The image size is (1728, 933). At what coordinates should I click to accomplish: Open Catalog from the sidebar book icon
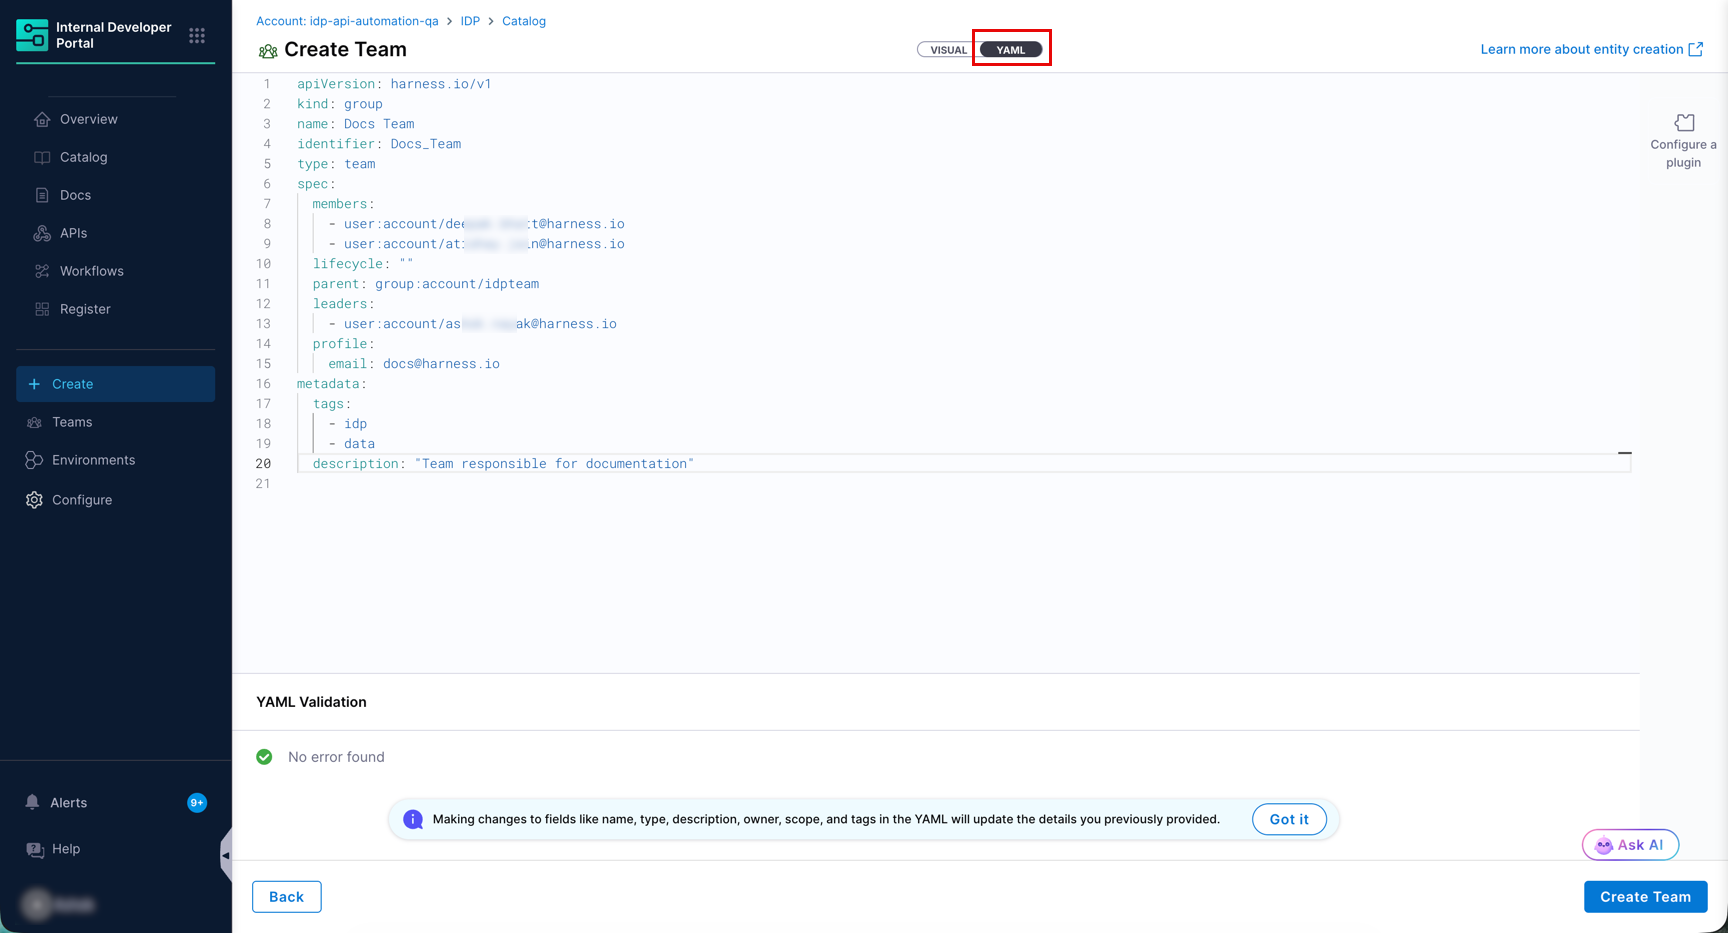(x=42, y=157)
